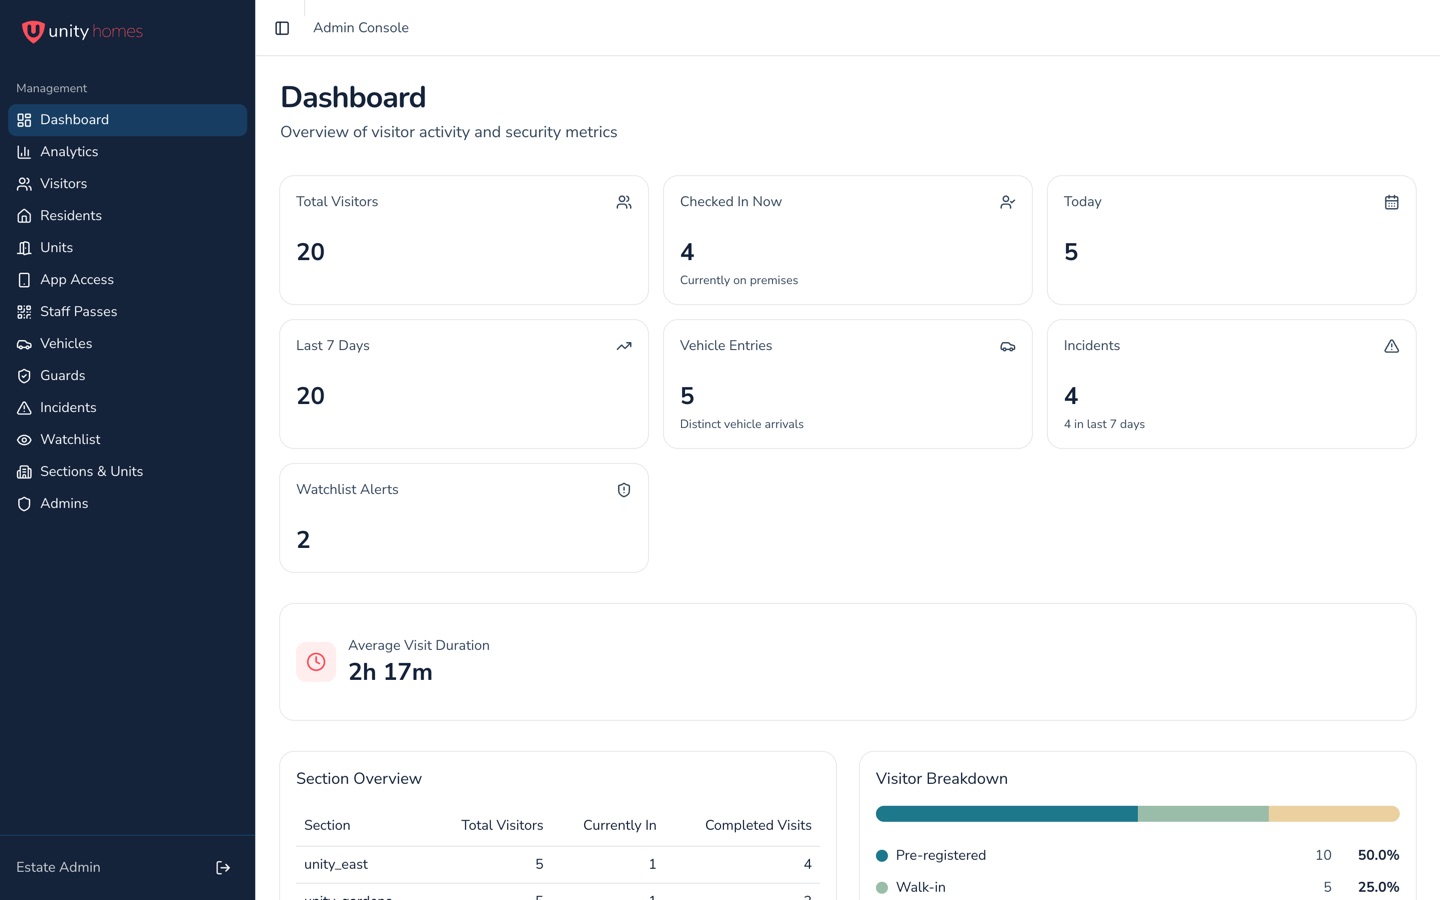Click the Completed Visits column header
Screen dimensions: 1440x900
(758, 825)
